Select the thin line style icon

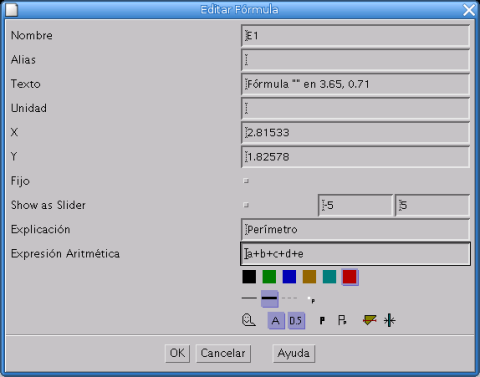pyautogui.click(x=249, y=298)
